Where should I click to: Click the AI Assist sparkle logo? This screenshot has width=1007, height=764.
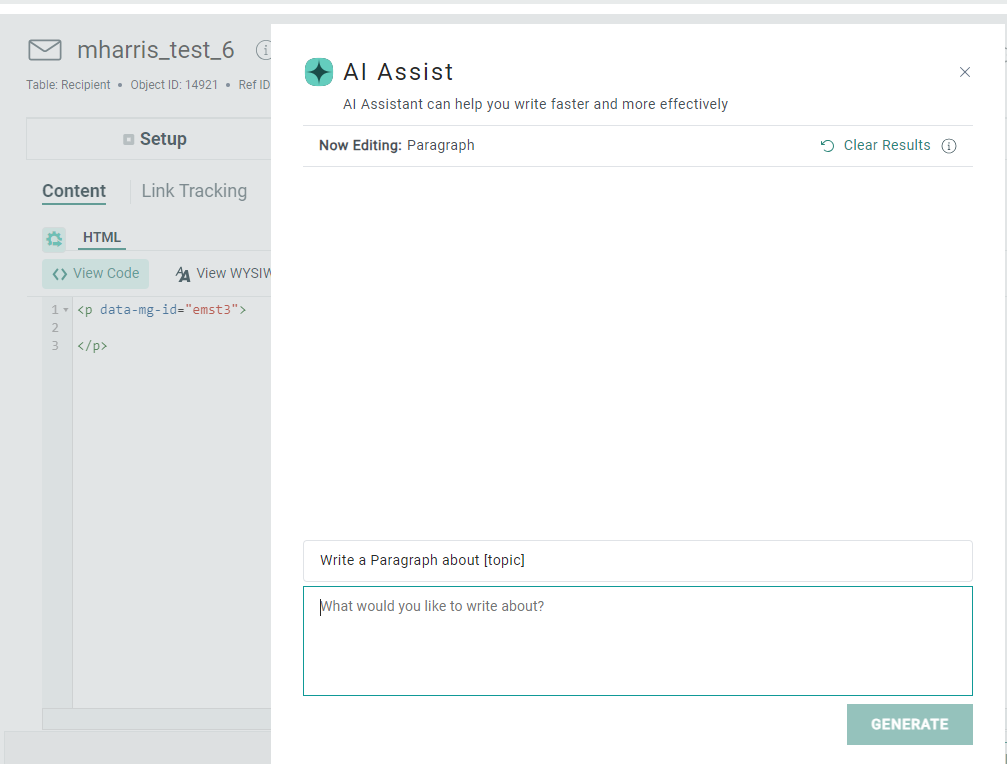(319, 72)
